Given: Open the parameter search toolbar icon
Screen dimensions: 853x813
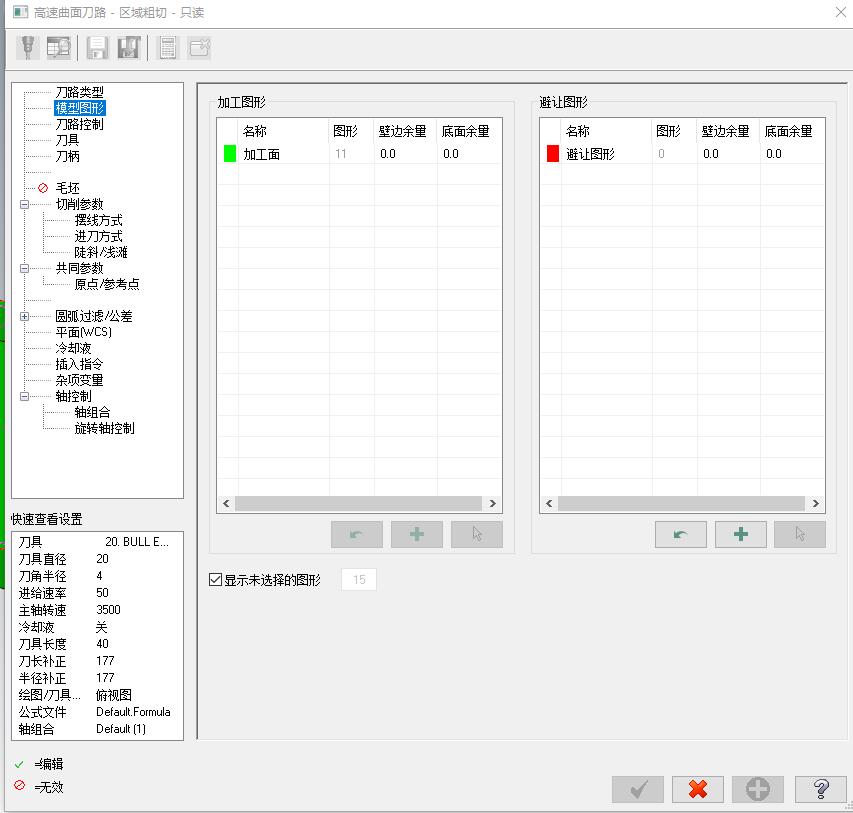Looking at the screenshot, I should pyautogui.click(x=59, y=47).
